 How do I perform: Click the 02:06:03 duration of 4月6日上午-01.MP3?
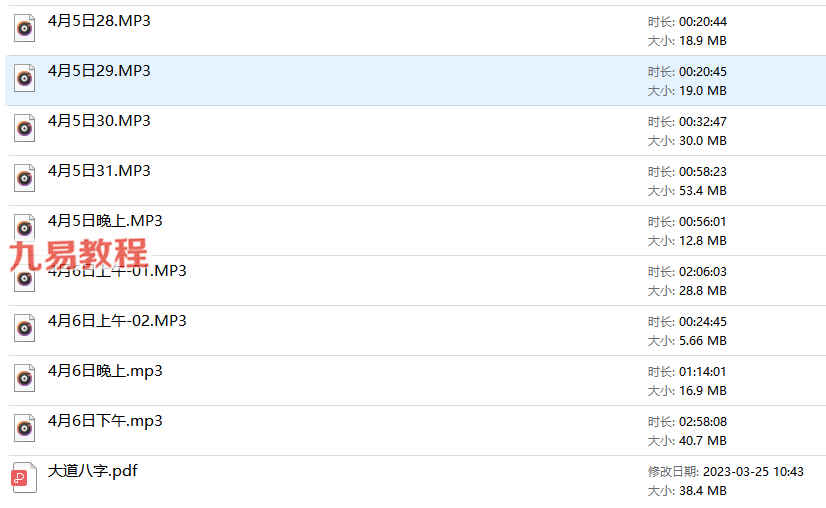tap(703, 271)
